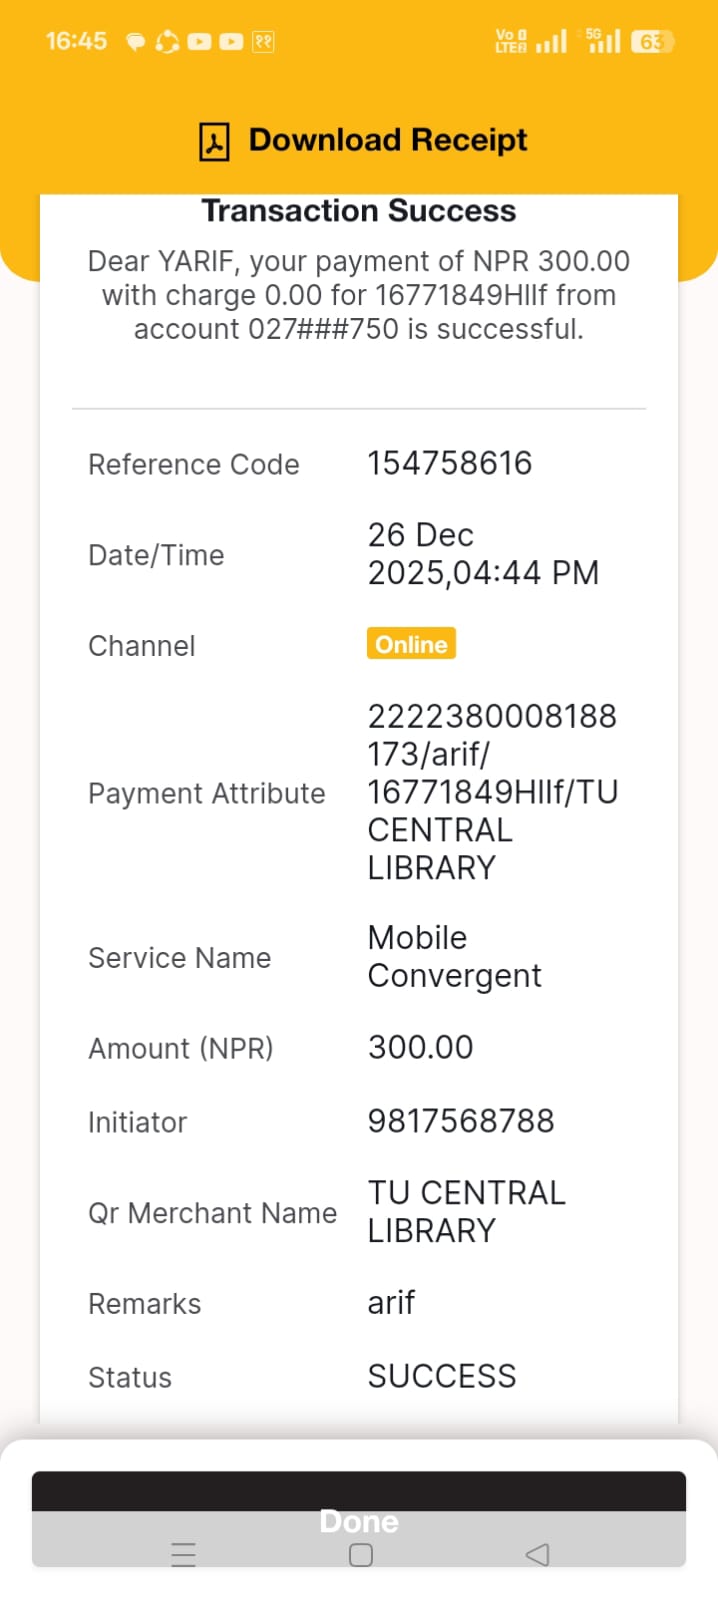Tap the SUCCESS status value
This screenshot has height=1599, width=718.
pyautogui.click(x=442, y=1376)
